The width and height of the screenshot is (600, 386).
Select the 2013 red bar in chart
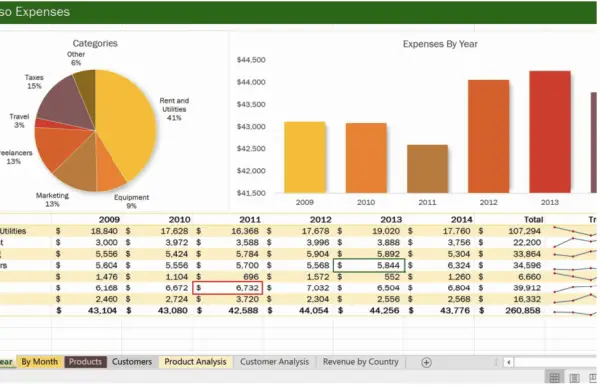coord(550,132)
